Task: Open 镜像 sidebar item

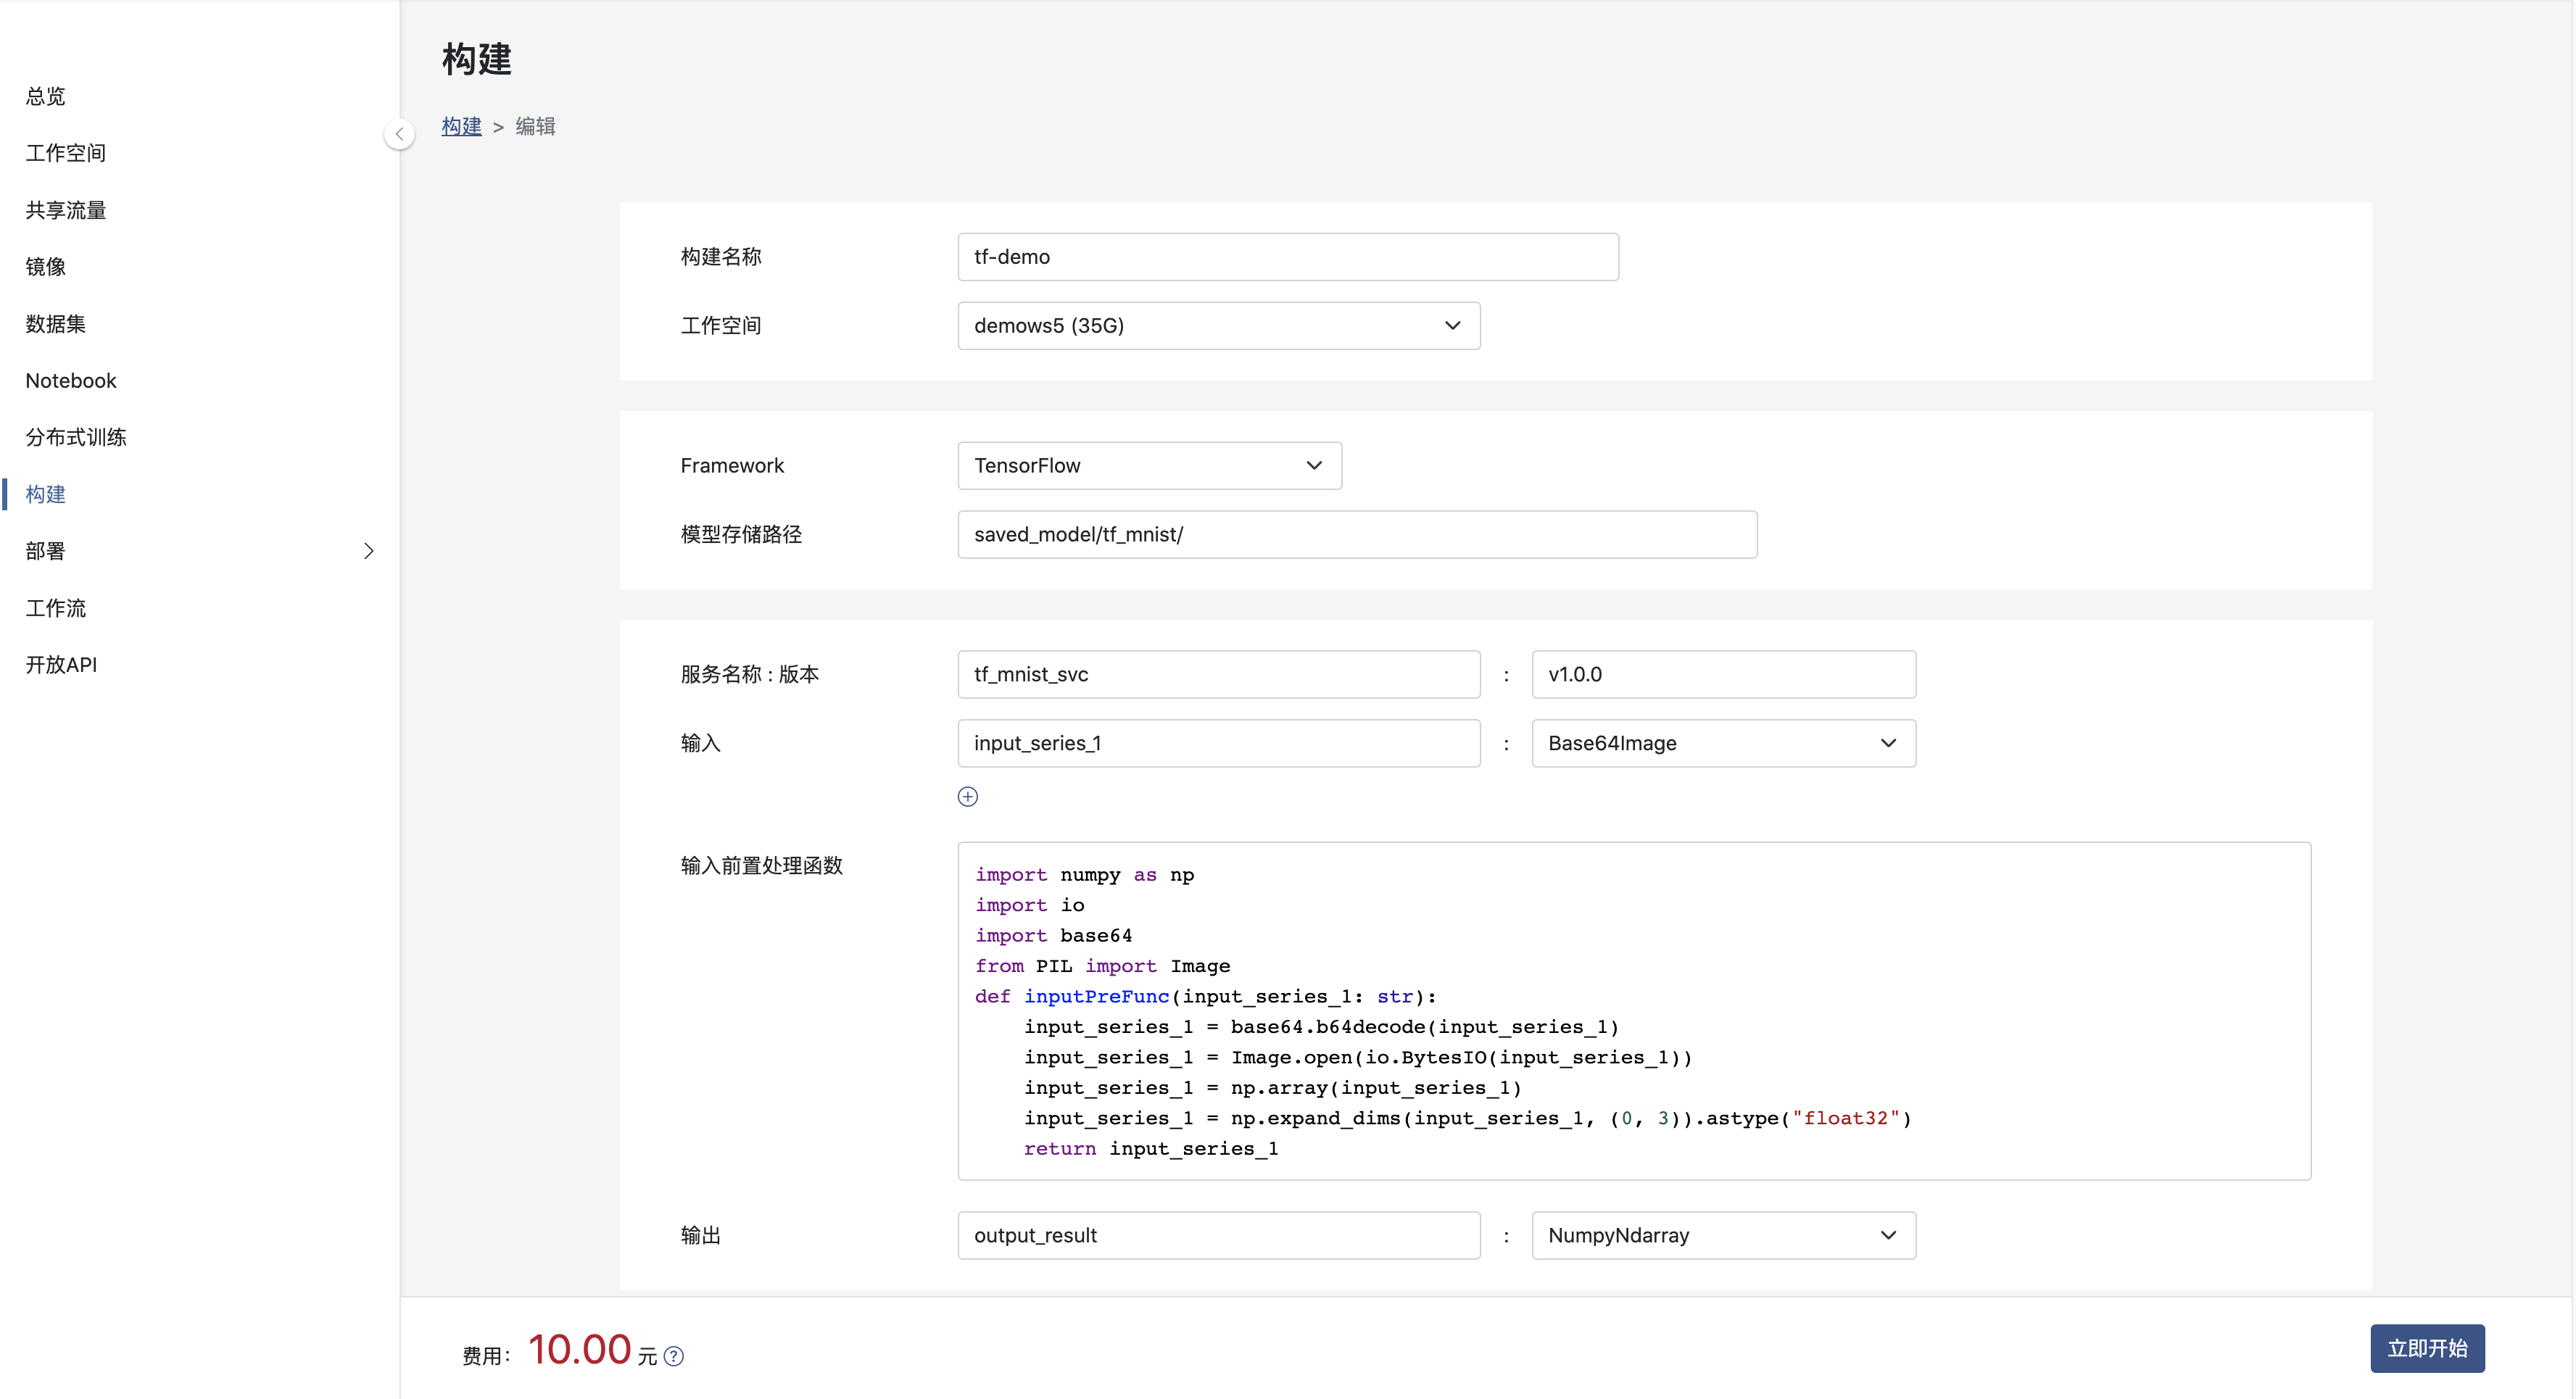Action: click(x=45, y=267)
